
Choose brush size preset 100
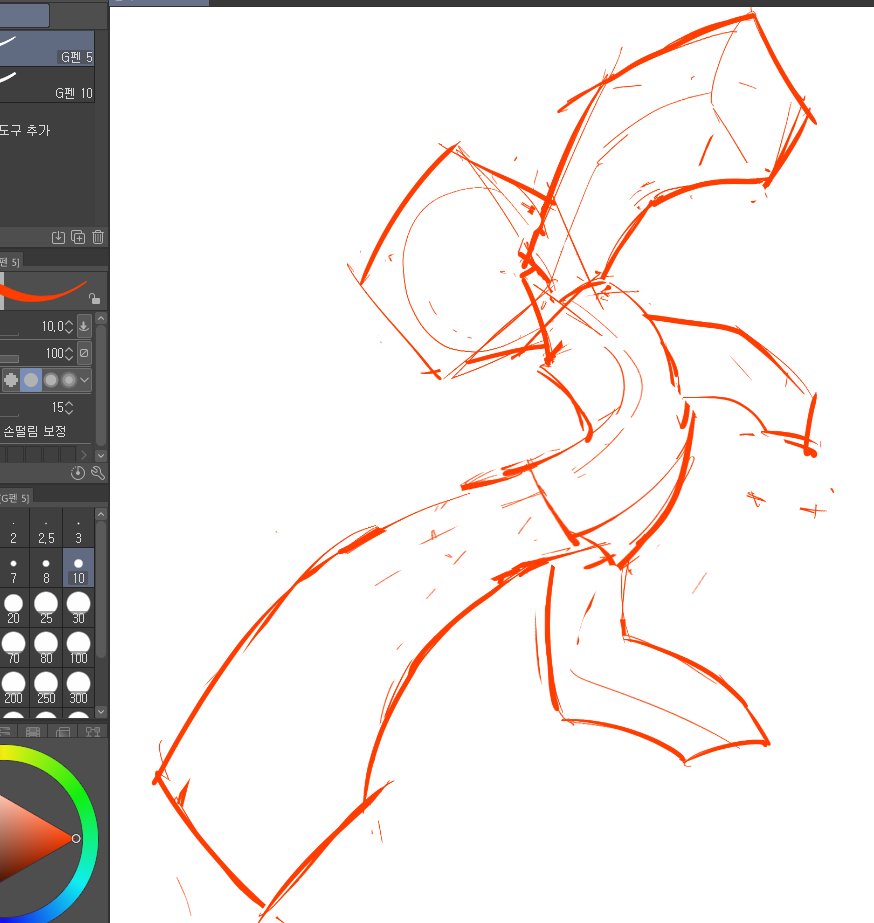pos(78,648)
